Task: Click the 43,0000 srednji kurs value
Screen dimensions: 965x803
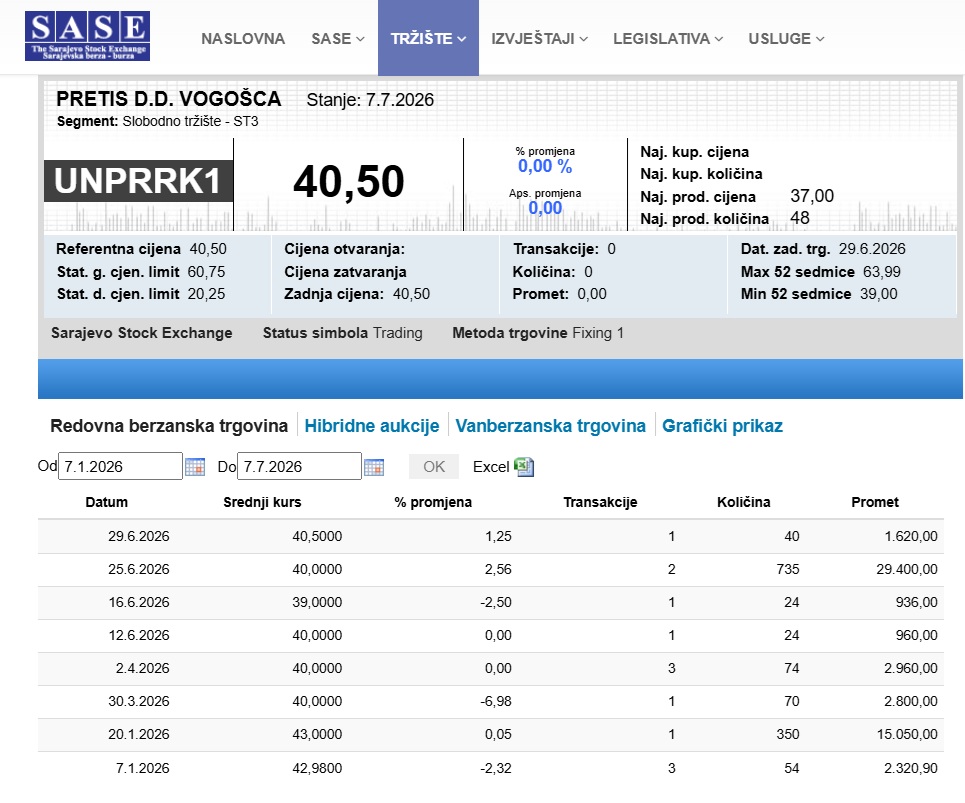Action: click(x=317, y=734)
